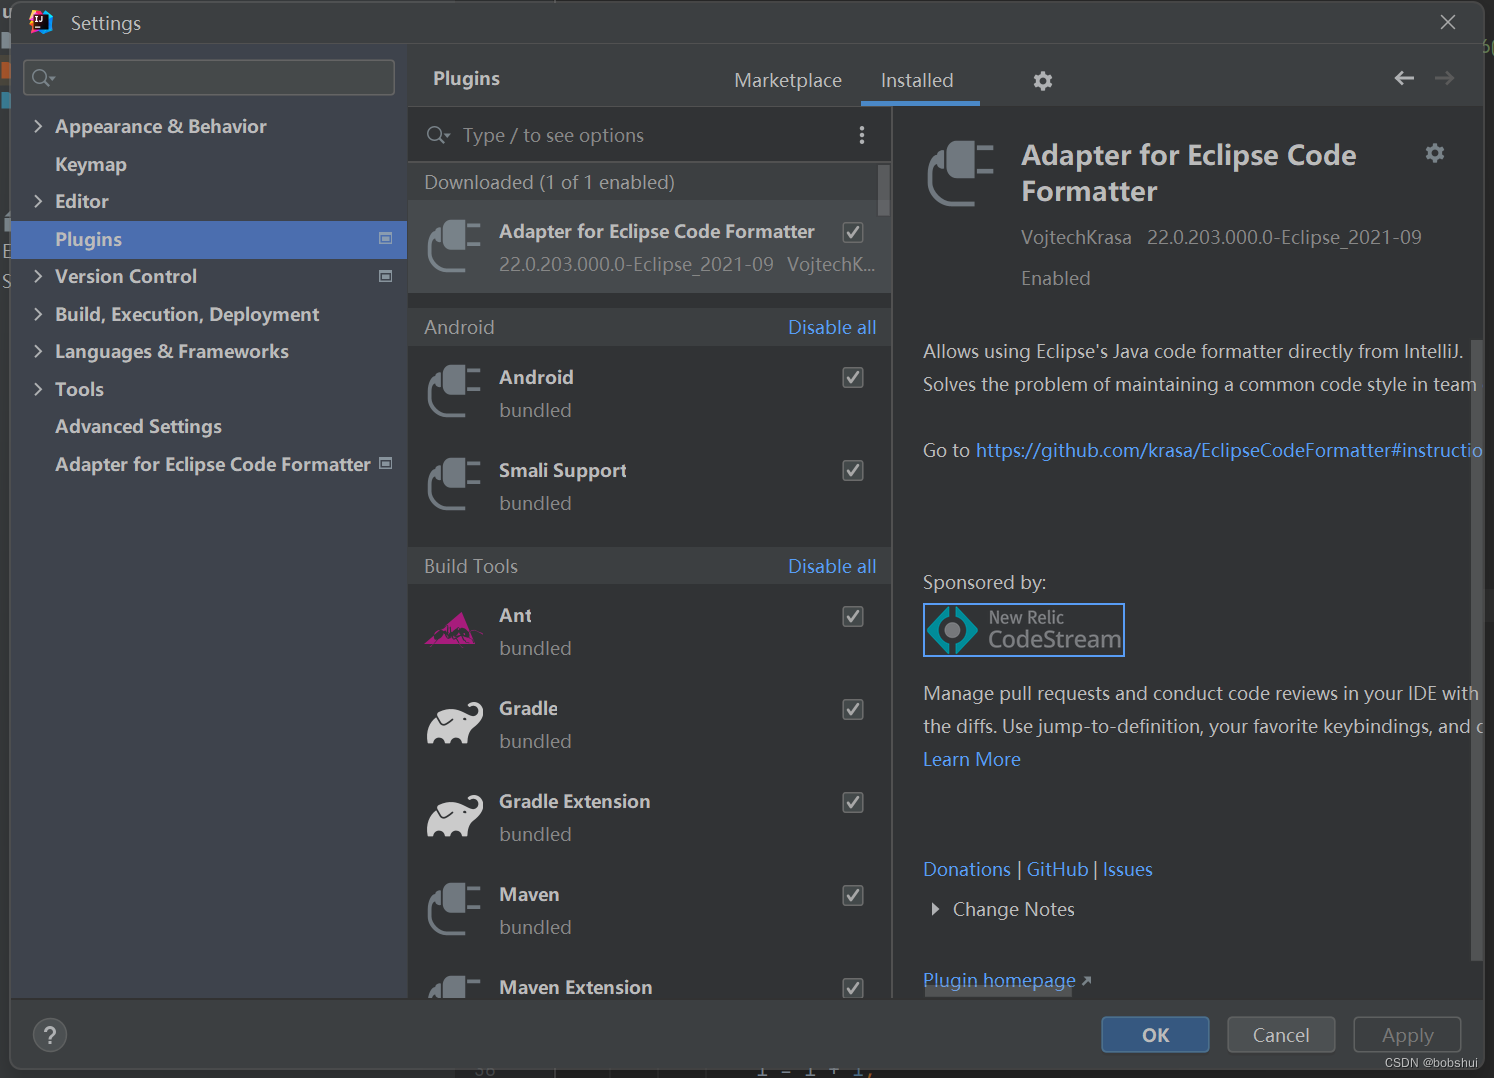The height and width of the screenshot is (1078, 1494).
Task: Uncheck the Gradle plugin checkbox
Action: [853, 709]
